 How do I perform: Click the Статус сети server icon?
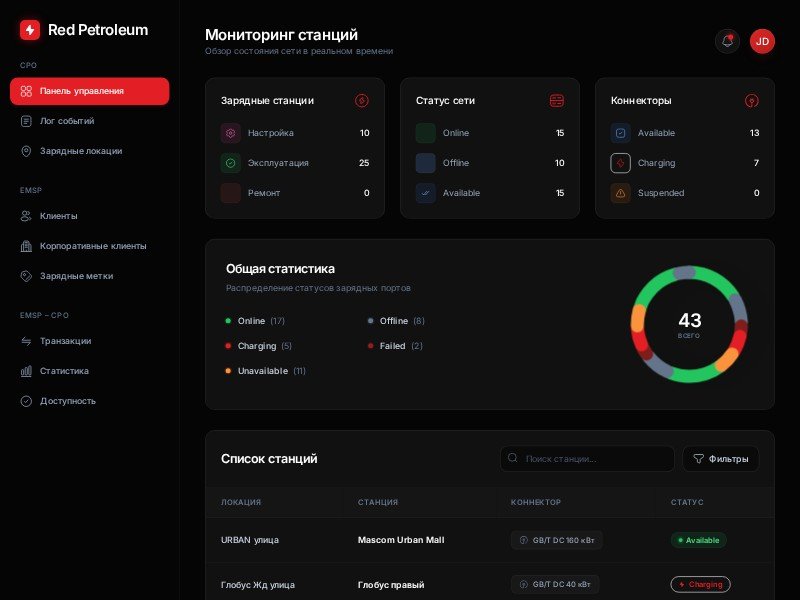point(557,101)
